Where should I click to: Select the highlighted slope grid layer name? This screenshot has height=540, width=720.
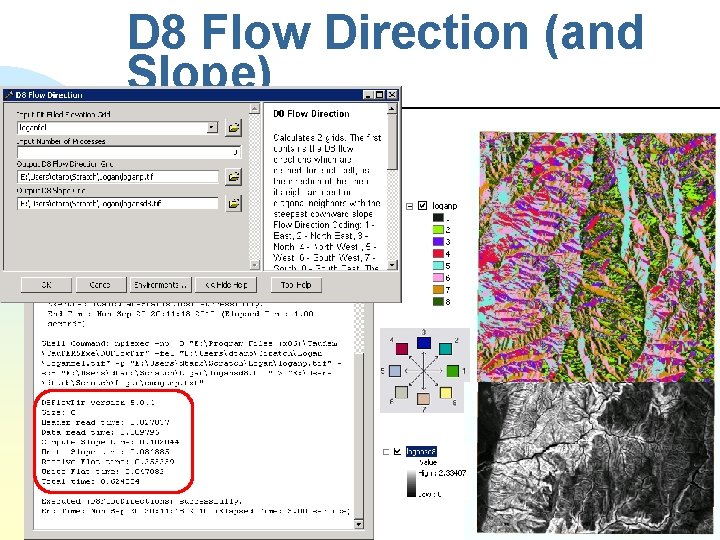tap(421, 452)
